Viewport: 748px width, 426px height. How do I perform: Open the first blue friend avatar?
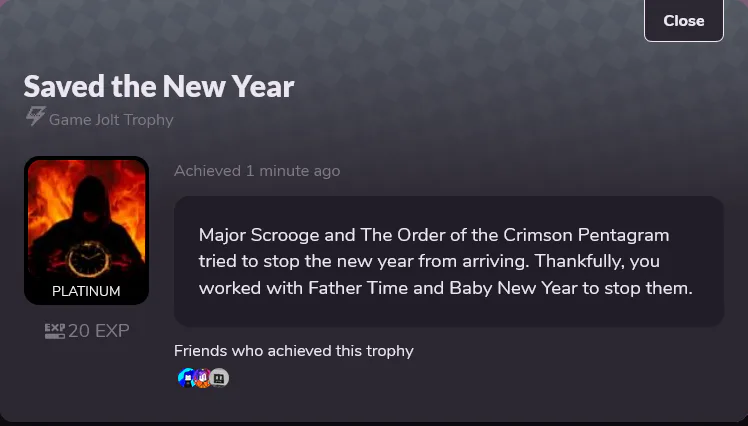point(185,378)
